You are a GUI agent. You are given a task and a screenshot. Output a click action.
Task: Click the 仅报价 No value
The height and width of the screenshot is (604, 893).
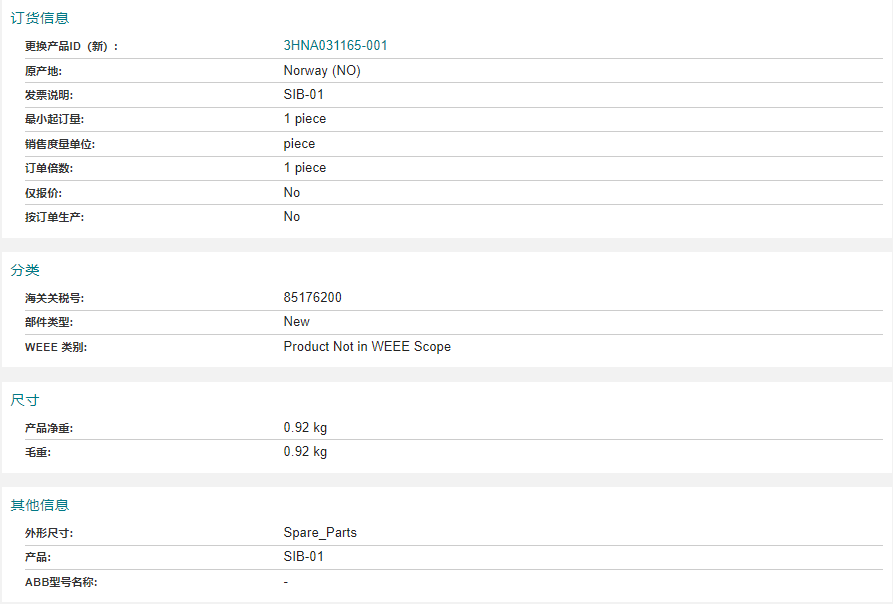pyautogui.click(x=292, y=192)
